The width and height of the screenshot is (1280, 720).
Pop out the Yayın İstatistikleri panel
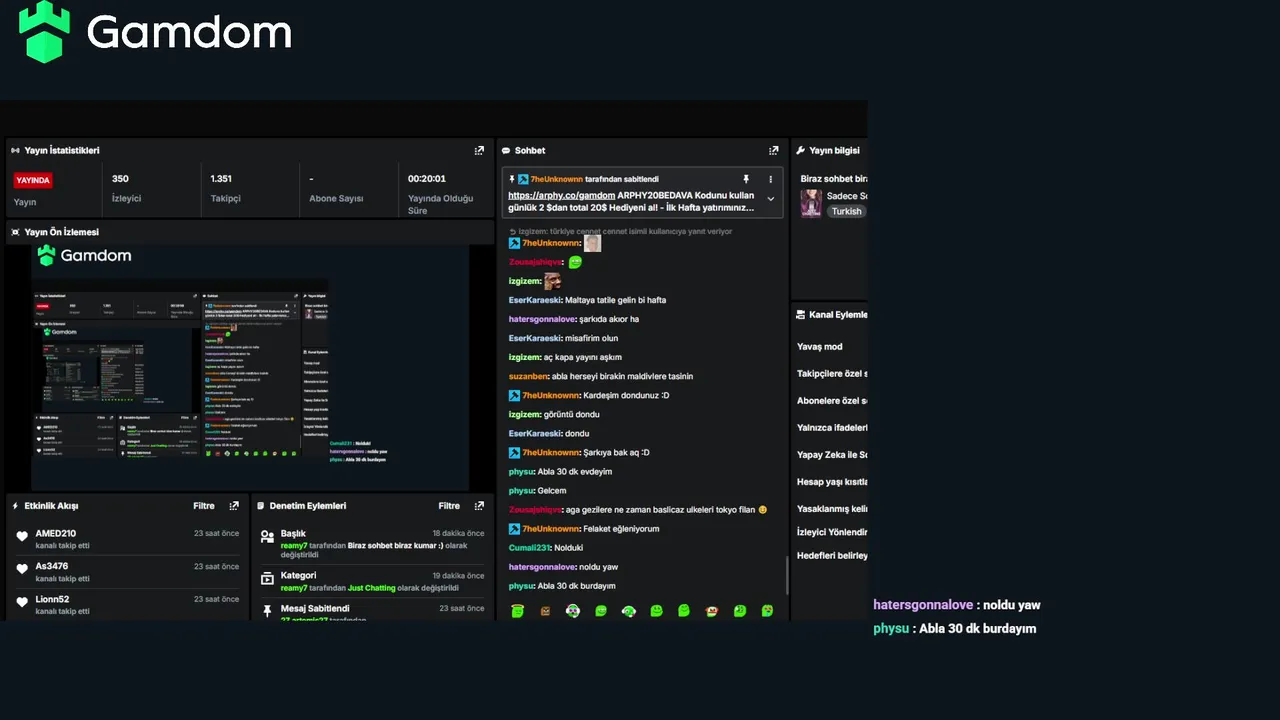(x=479, y=150)
